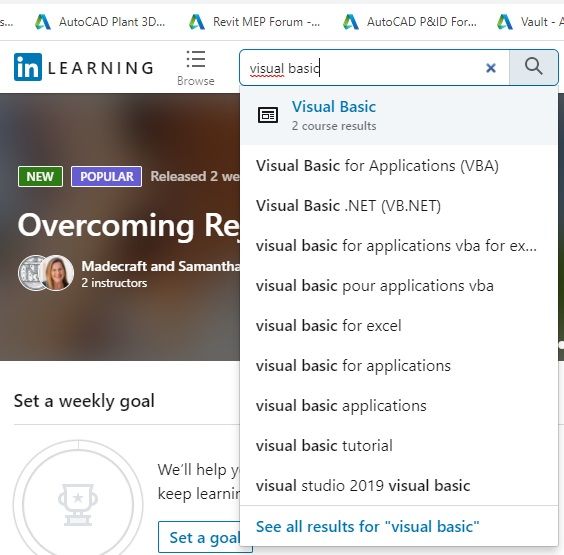This screenshot has width=564, height=555.
Task: Clear the search field with X
Action: (491, 68)
